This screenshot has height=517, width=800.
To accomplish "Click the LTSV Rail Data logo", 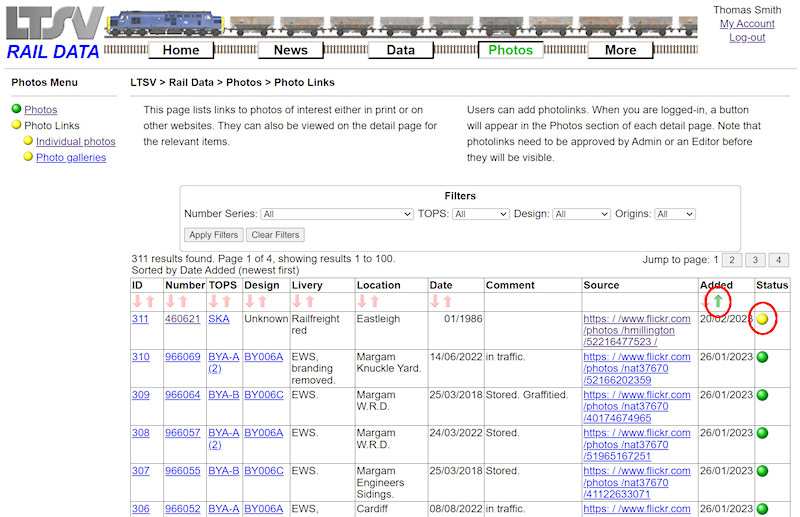I will click(x=54, y=34).
